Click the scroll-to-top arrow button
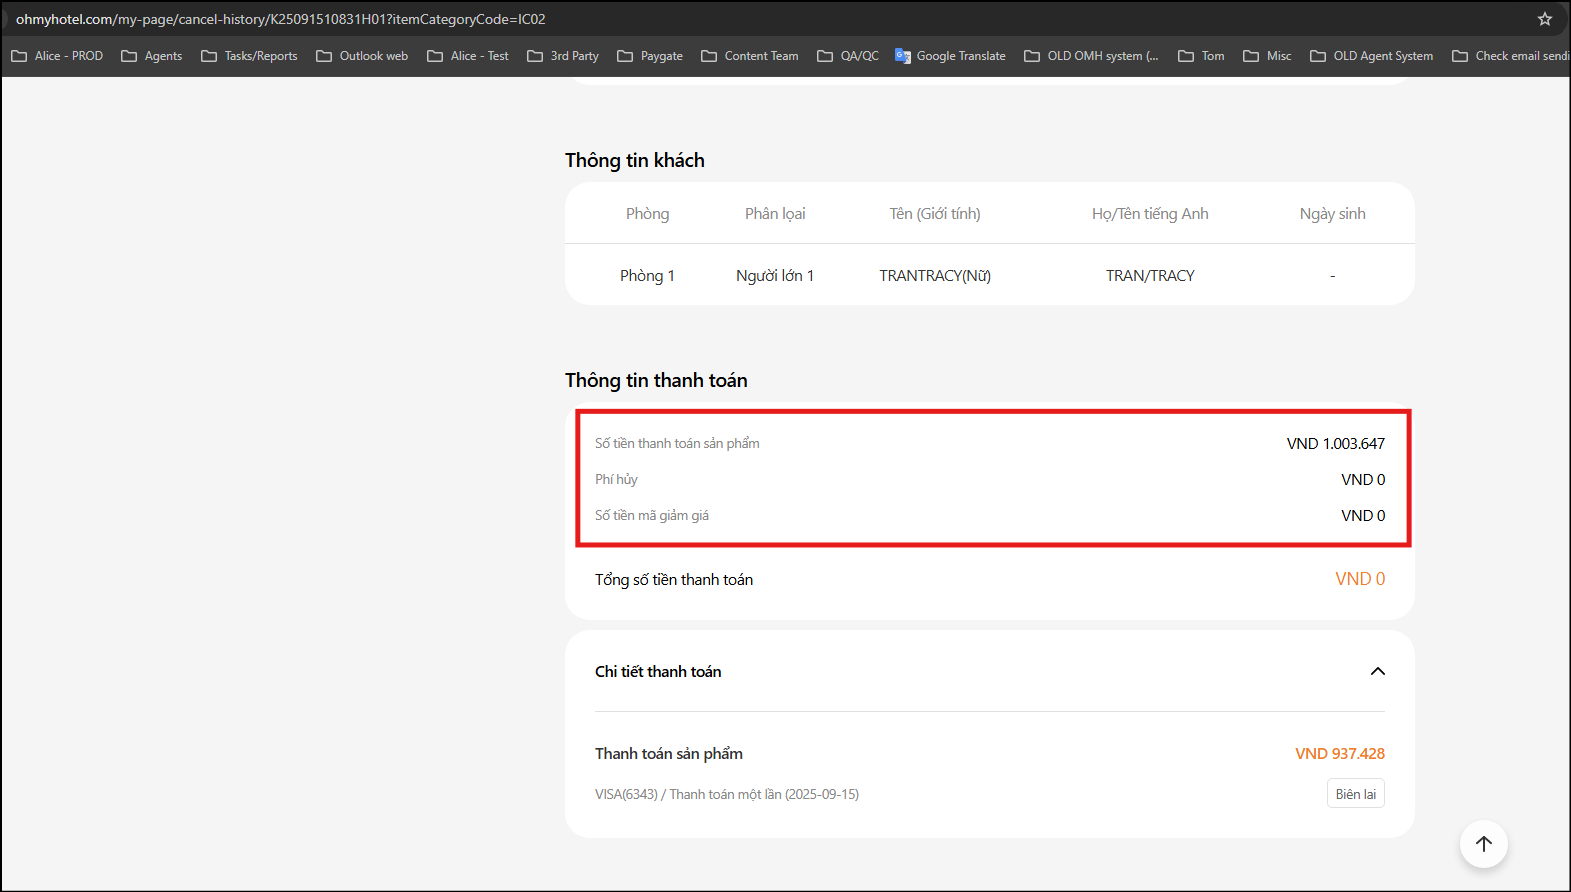 coord(1483,844)
